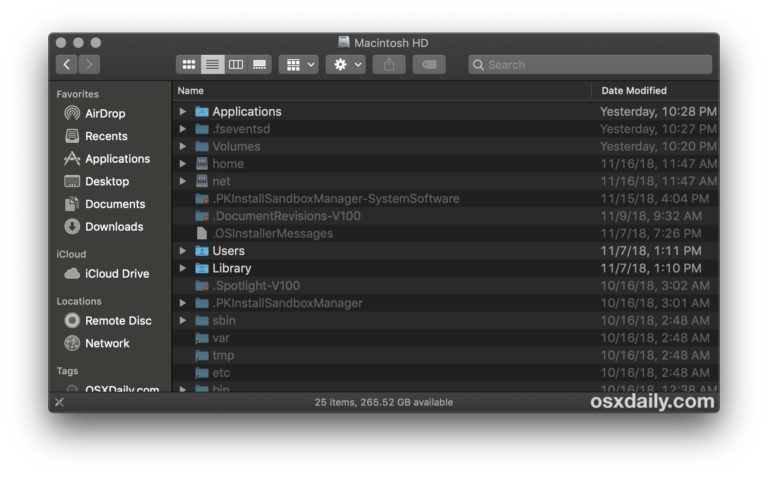768x477 pixels.
Task: Switch to icon view
Action: coord(189,65)
